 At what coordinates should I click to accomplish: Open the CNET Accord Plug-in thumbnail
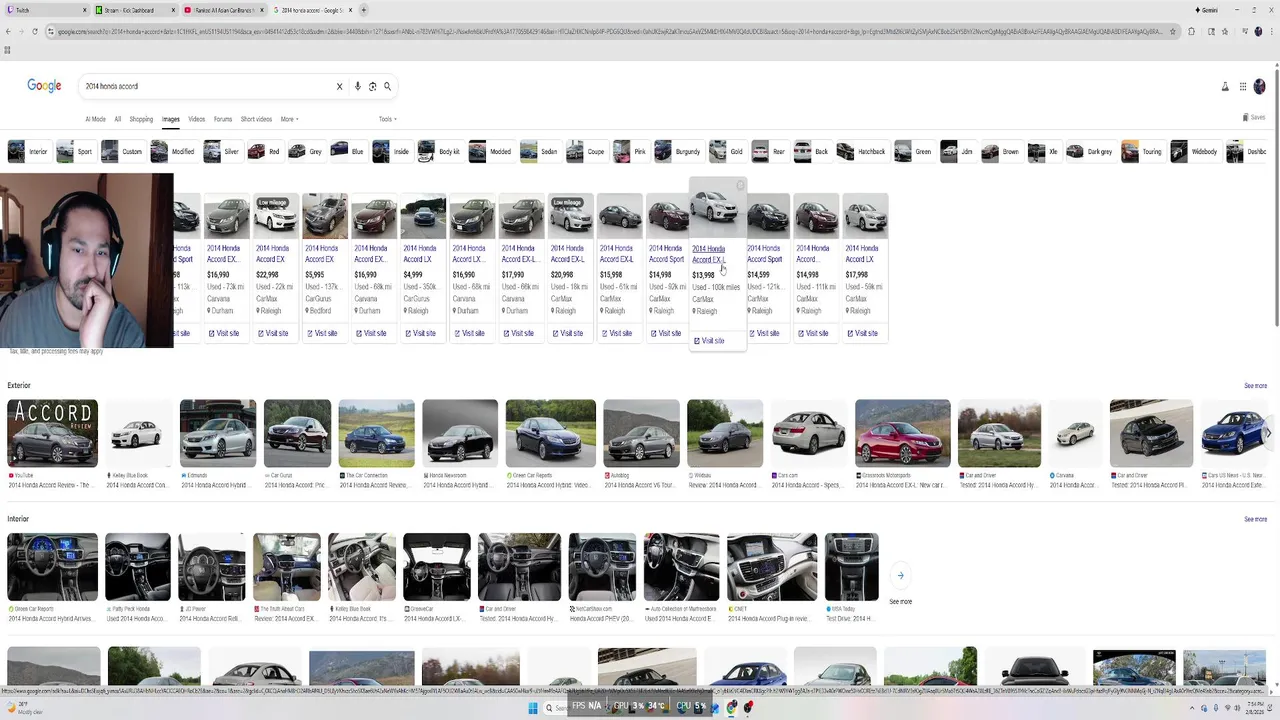tap(771, 566)
